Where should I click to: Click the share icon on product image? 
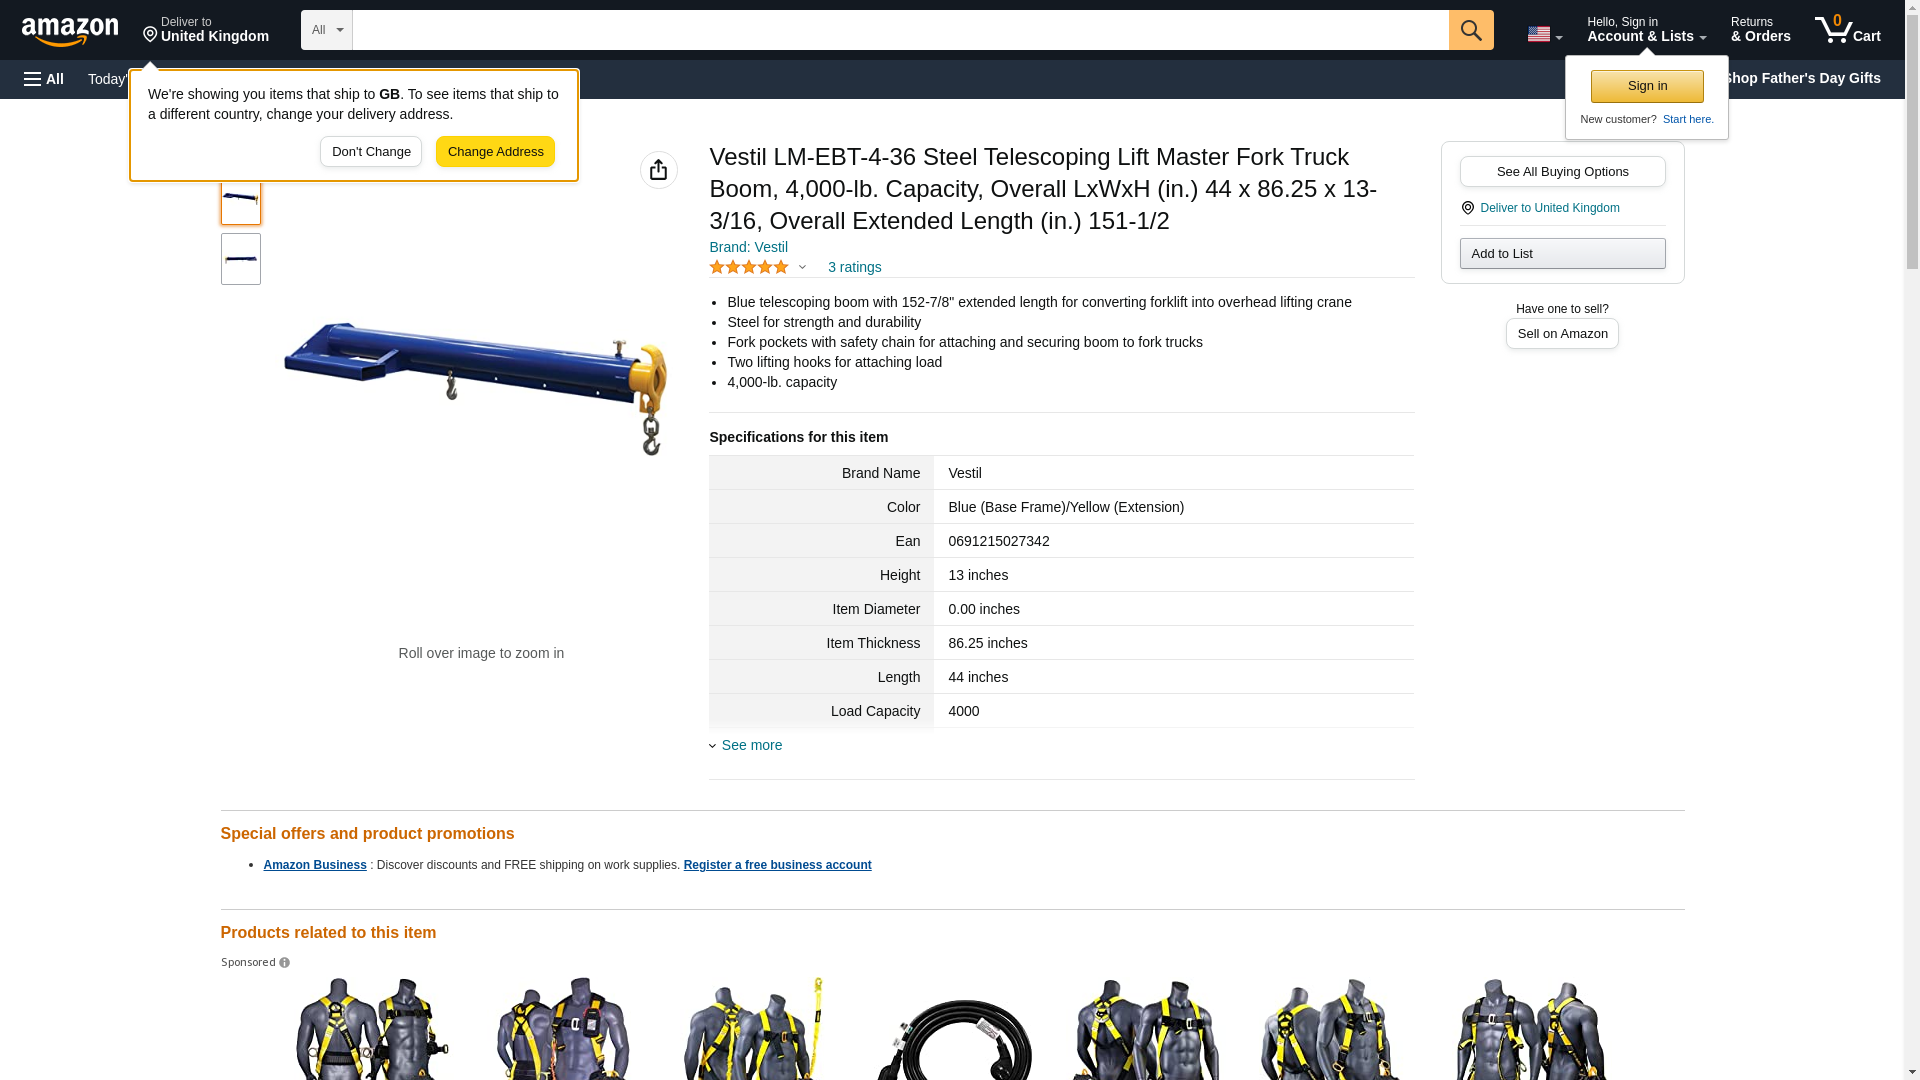(x=658, y=170)
